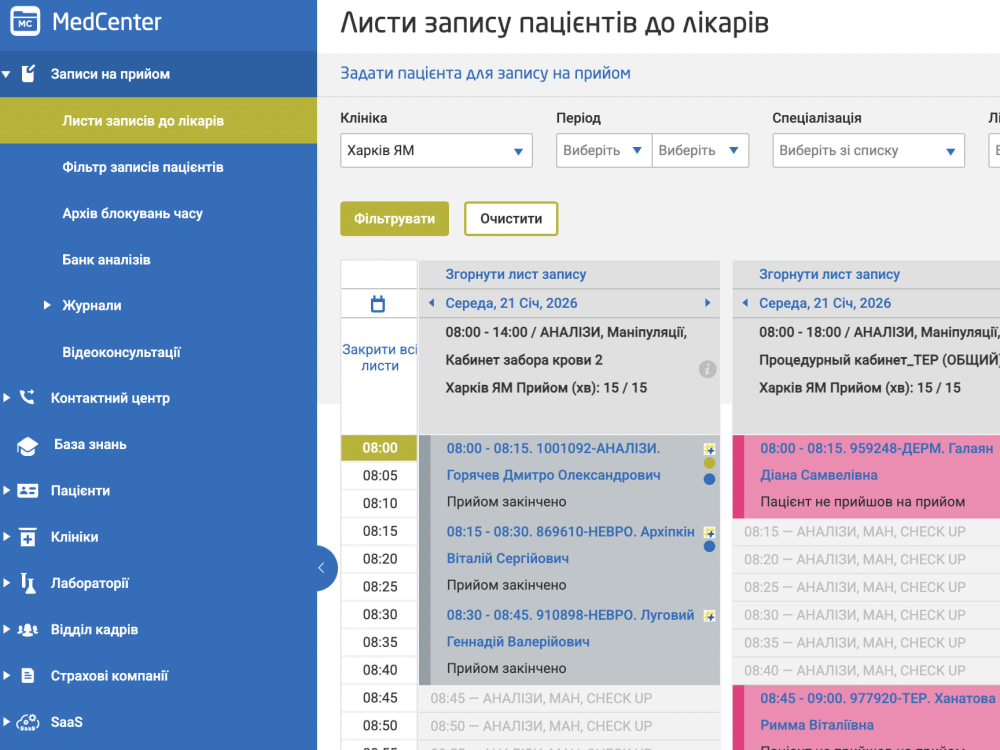Select free slot 08:50 in first sheet
Screen dimensions: 1000x750
pos(569,726)
